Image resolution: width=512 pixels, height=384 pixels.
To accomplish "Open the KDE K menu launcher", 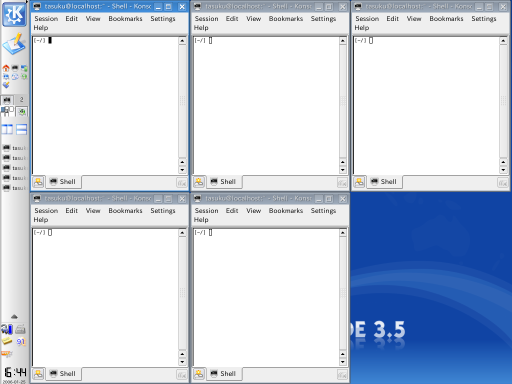I will 14,14.
